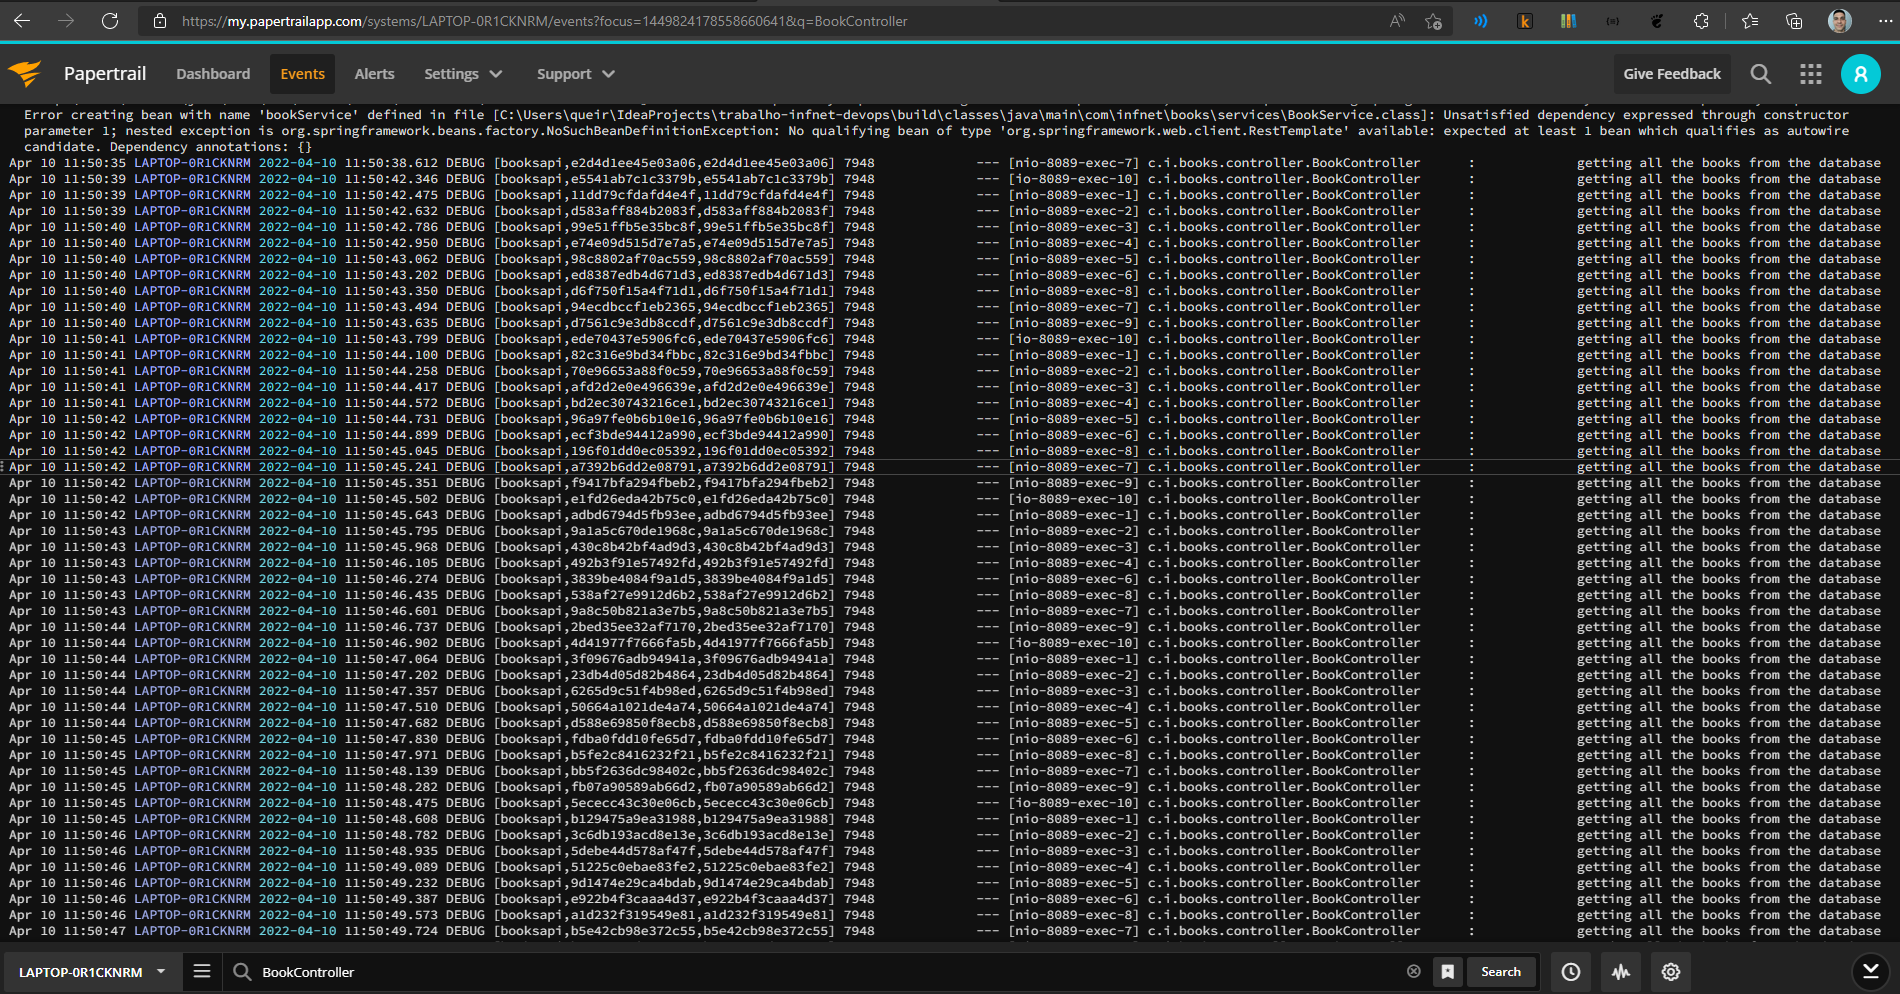Select the Events tab
Viewport: 1900px width, 994px height.
tap(302, 74)
